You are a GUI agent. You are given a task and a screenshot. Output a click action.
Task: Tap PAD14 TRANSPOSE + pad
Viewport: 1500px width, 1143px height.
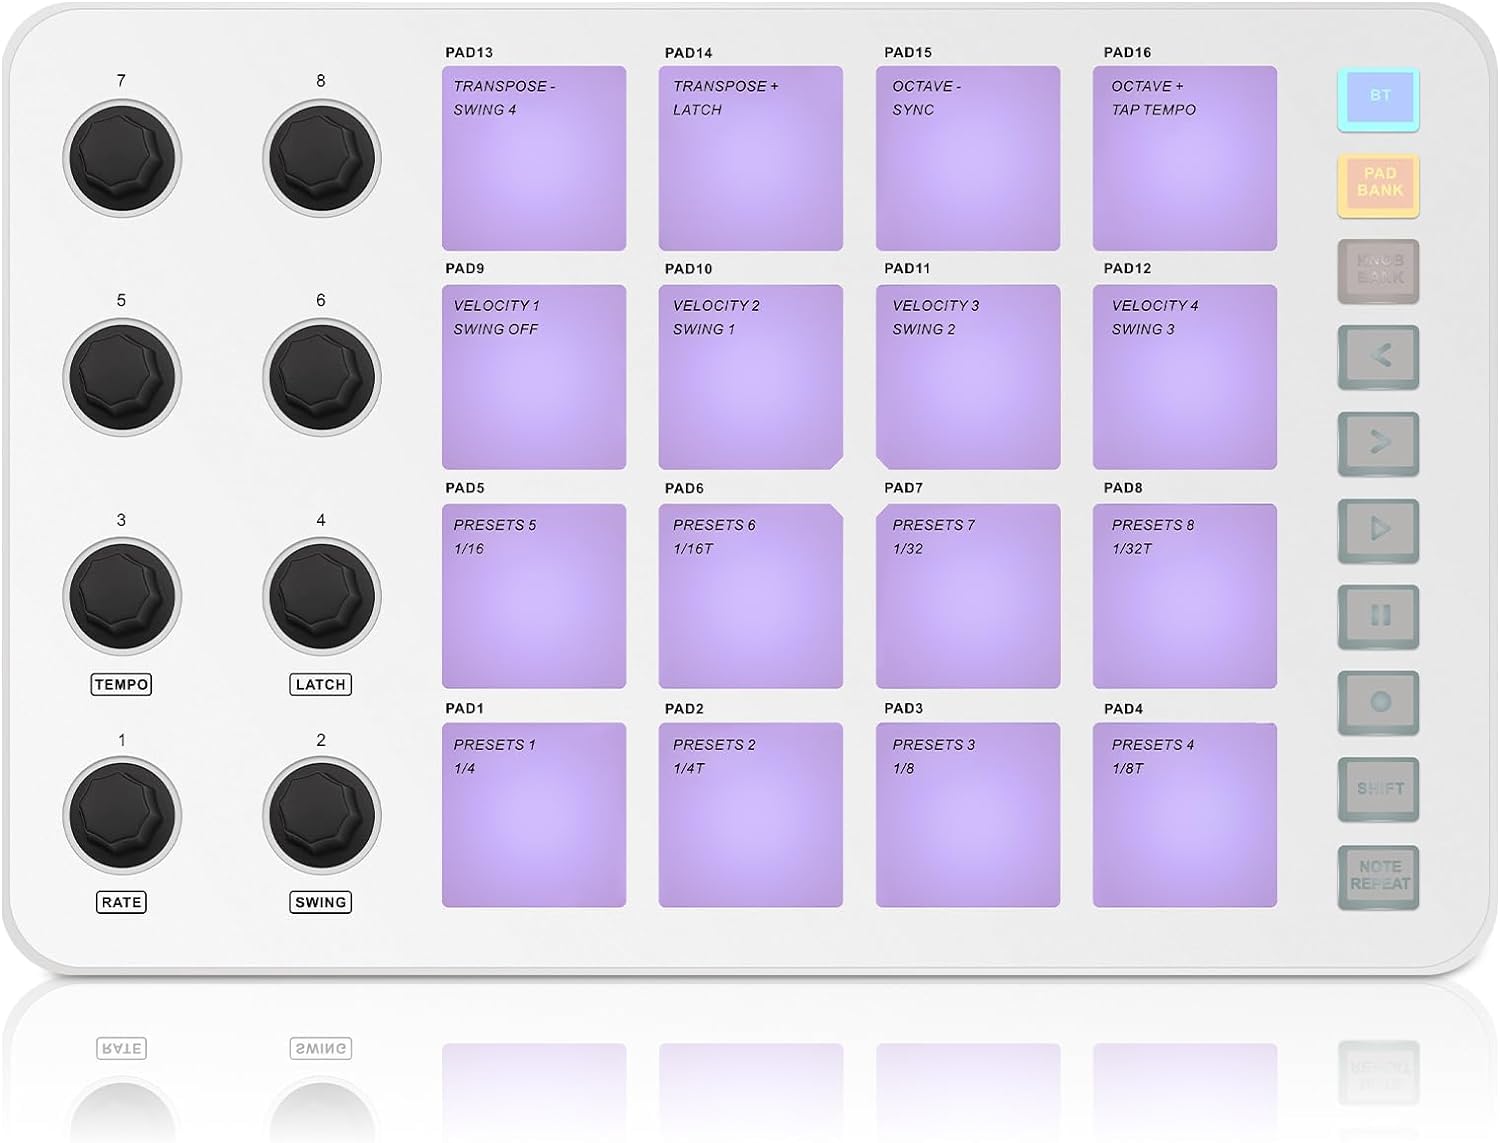pyautogui.click(x=751, y=158)
